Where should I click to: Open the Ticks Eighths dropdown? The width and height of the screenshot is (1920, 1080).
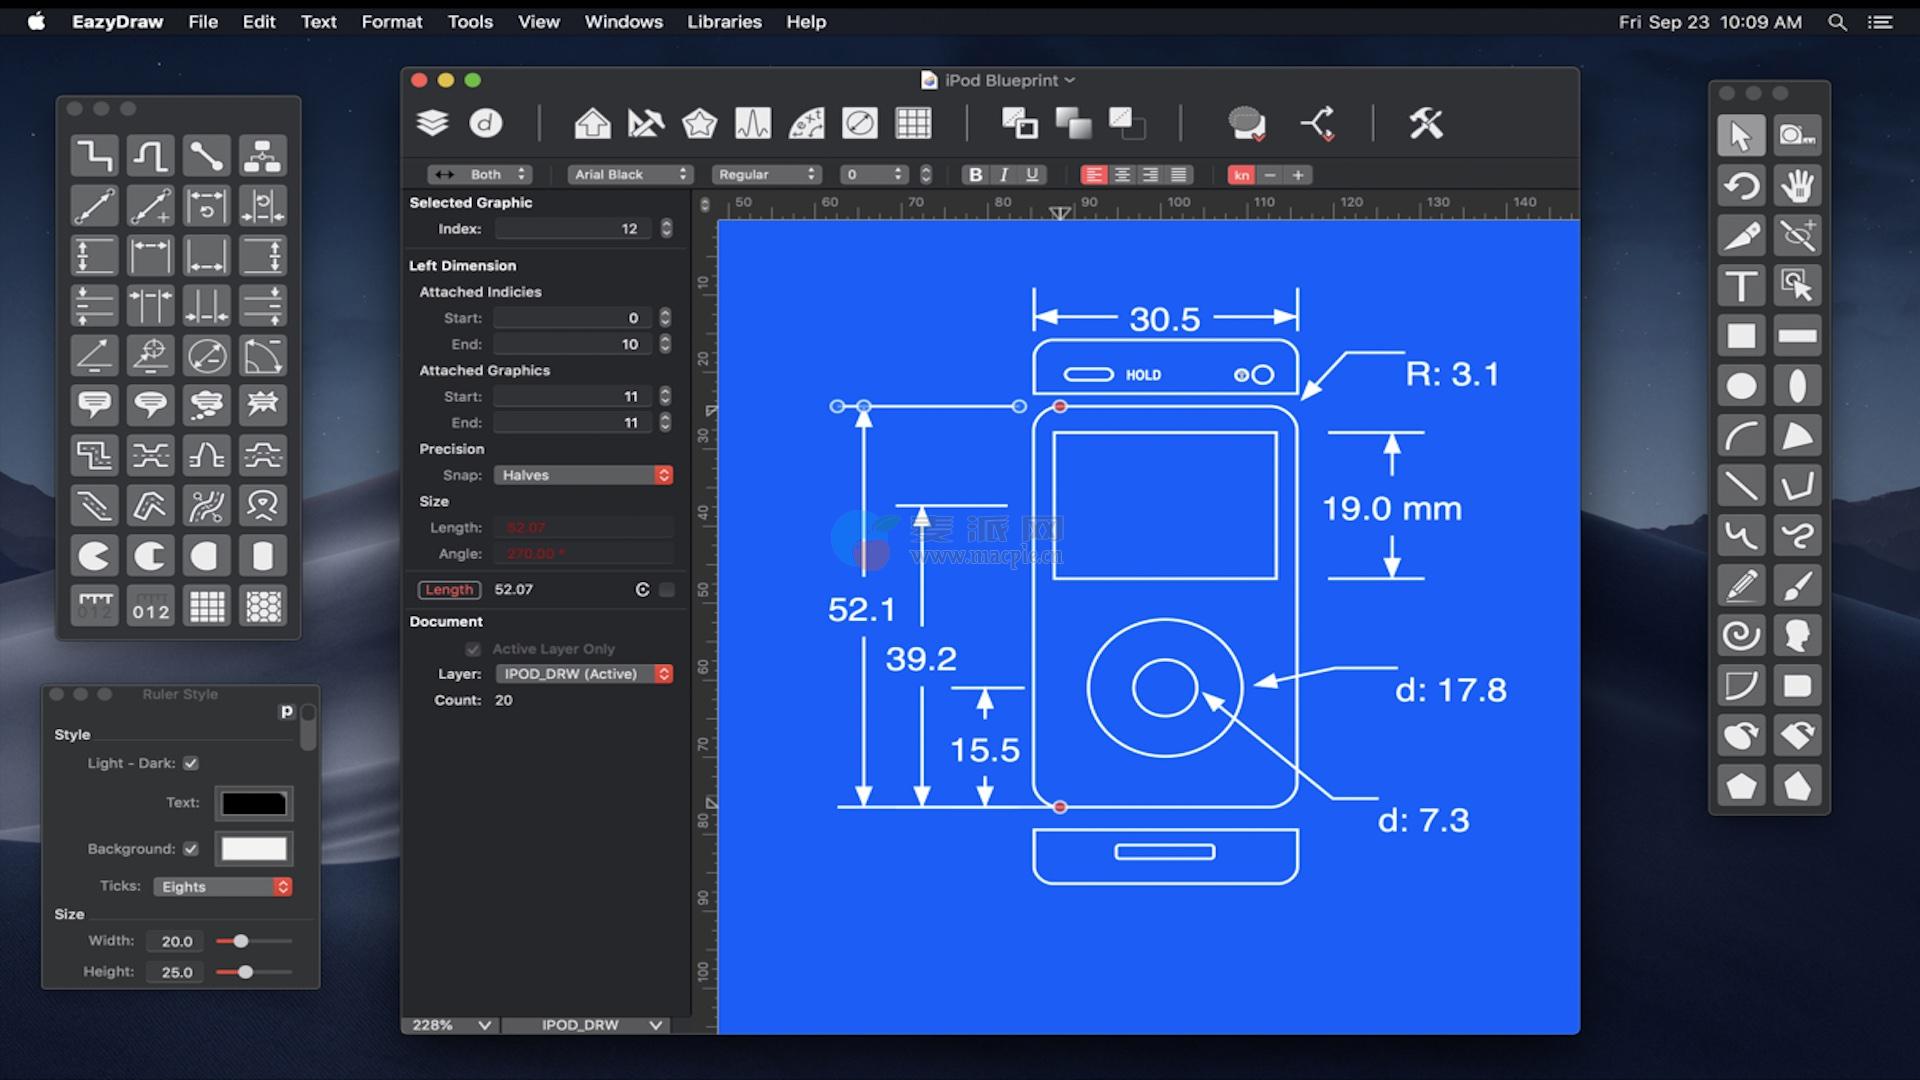pyautogui.click(x=222, y=887)
